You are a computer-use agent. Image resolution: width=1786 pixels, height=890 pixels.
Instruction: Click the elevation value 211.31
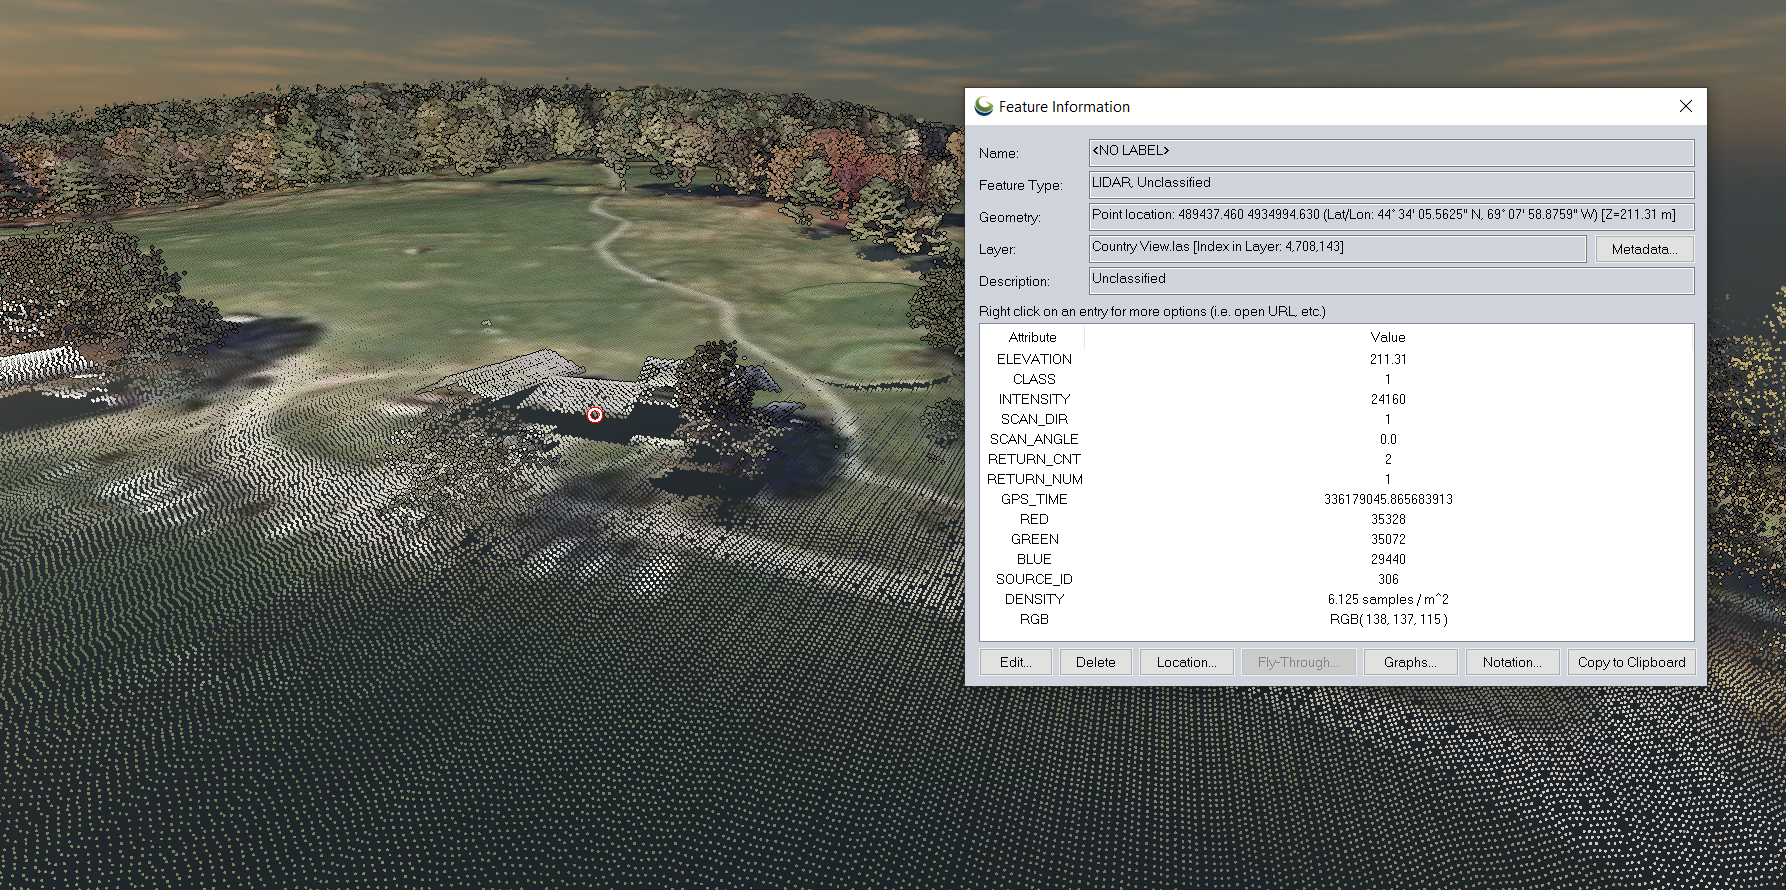[1388, 359]
